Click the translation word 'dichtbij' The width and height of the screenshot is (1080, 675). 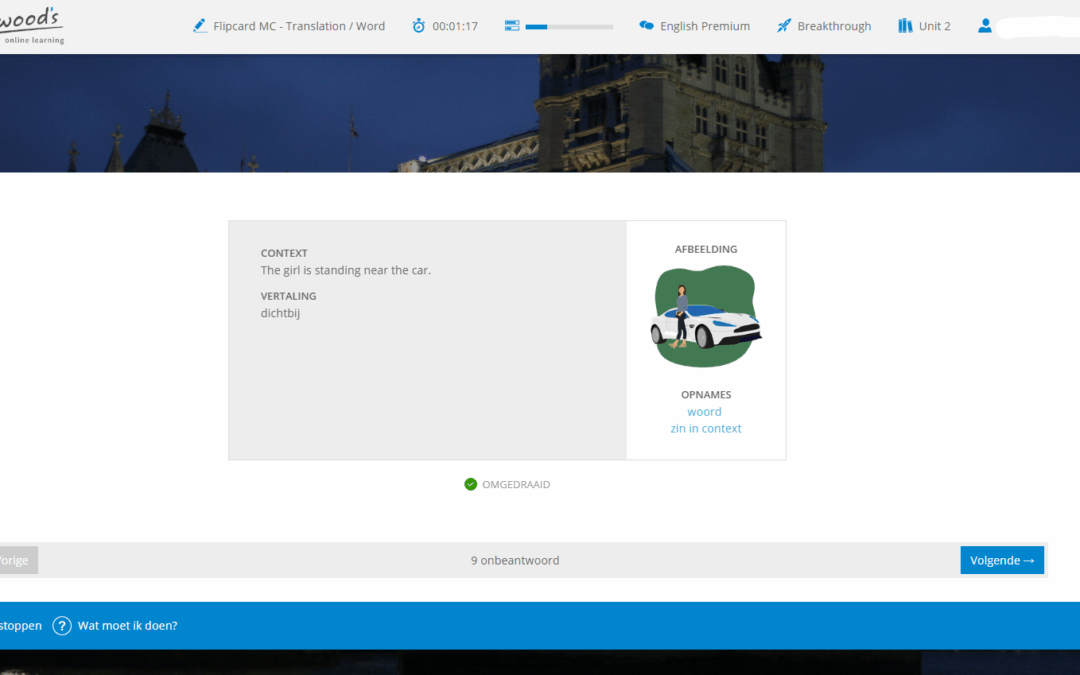tap(280, 313)
